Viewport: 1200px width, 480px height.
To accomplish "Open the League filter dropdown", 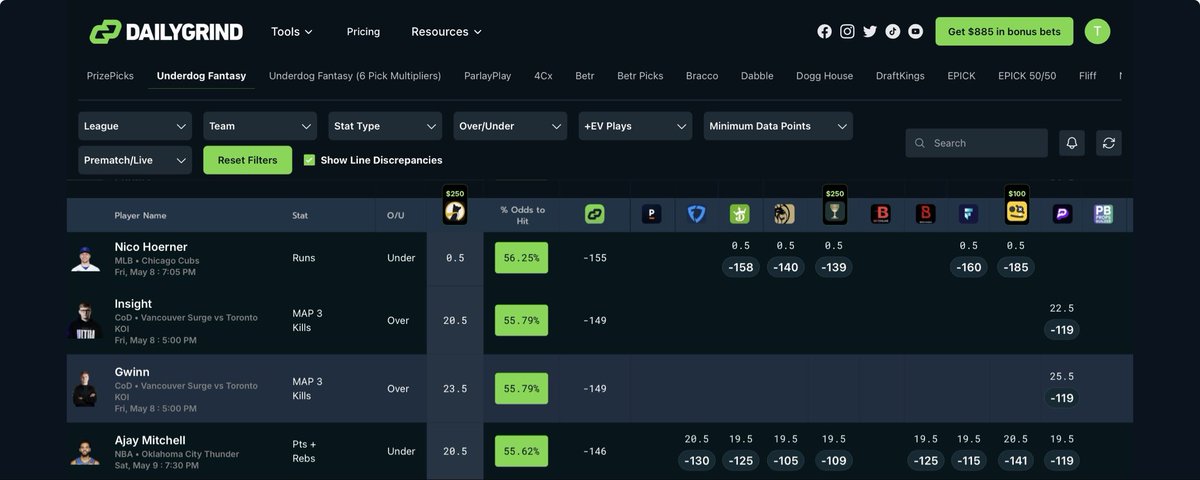I will [x=135, y=126].
